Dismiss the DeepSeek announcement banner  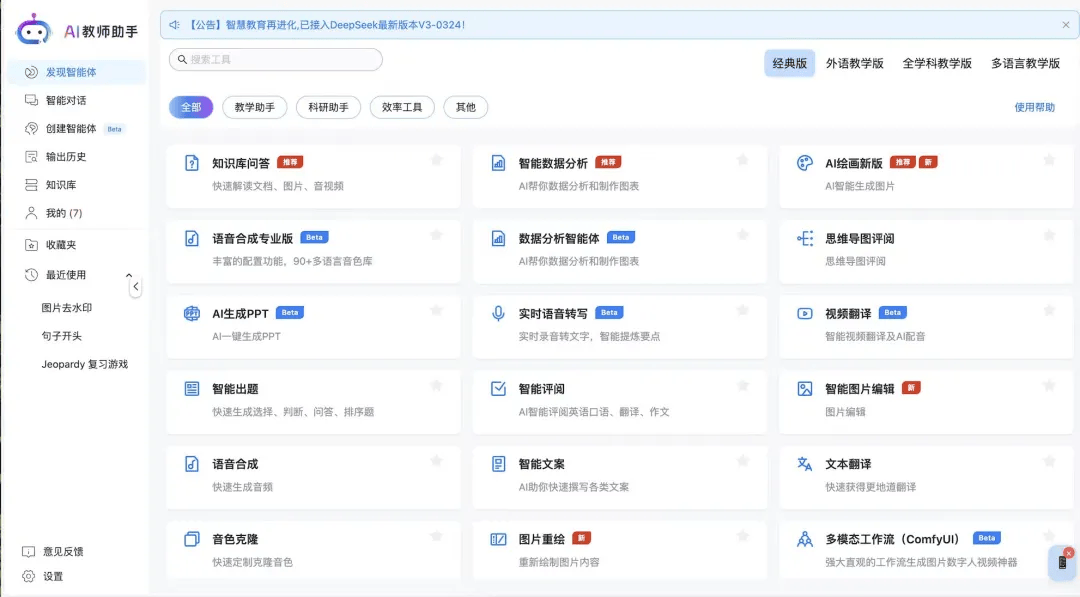(1065, 25)
